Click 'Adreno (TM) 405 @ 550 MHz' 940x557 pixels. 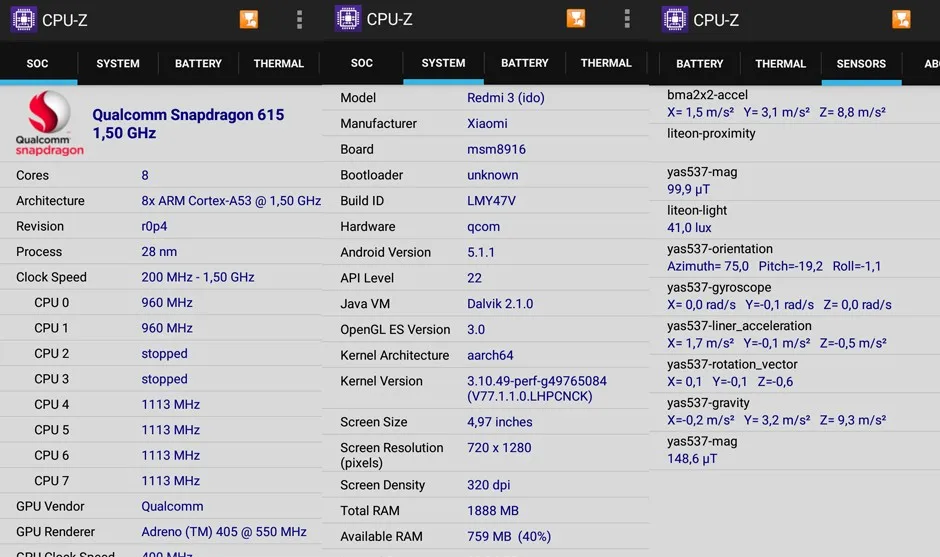[x=224, y=532]
